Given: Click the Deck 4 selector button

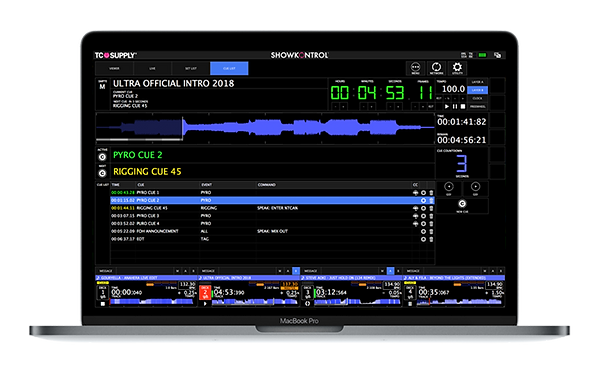Looking at the screenshot, I should pyautogui.click(x=410, y=292).
